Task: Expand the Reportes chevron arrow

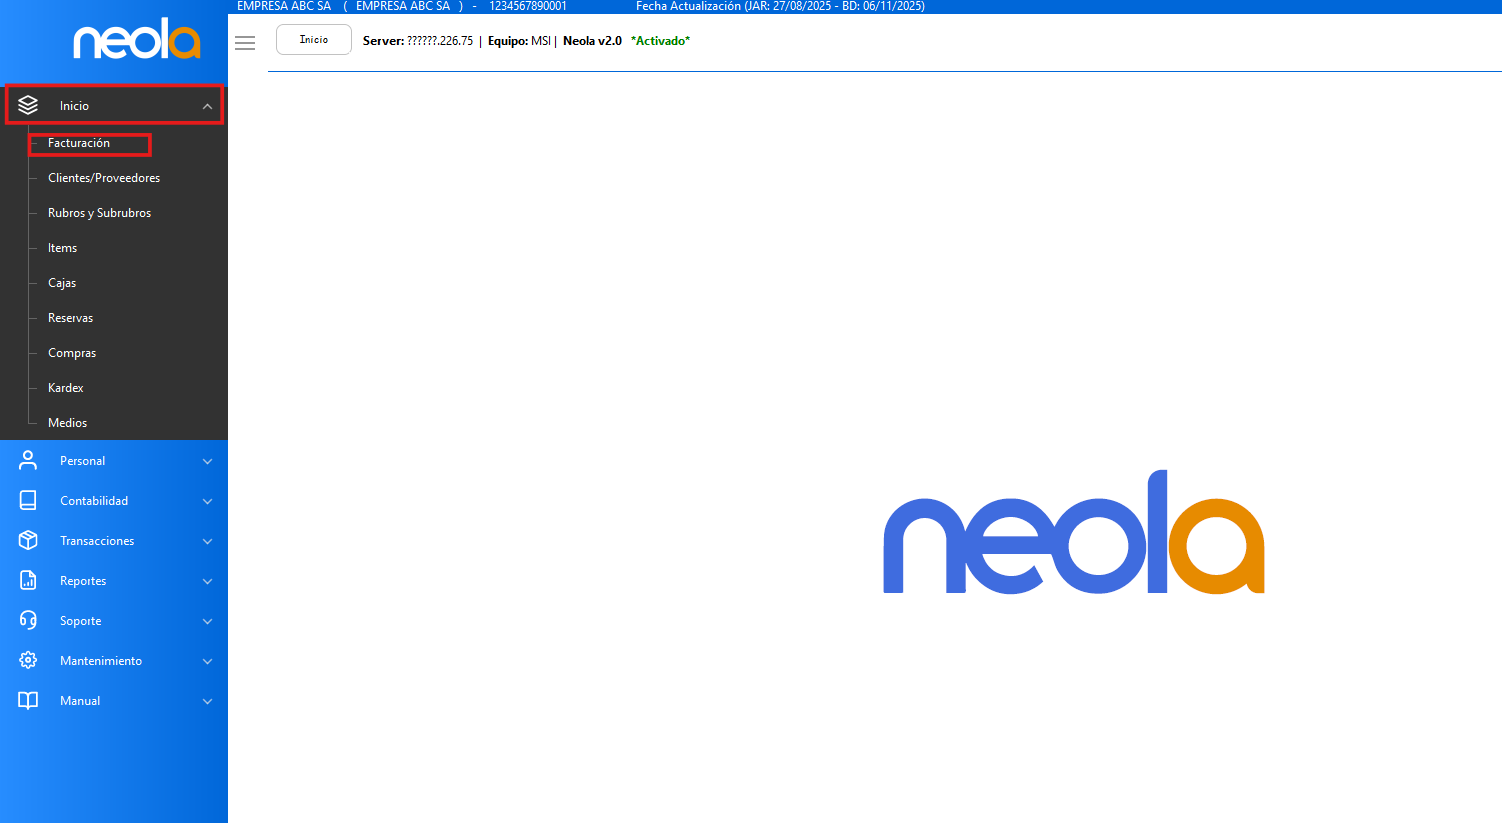Action: point(207,581)
